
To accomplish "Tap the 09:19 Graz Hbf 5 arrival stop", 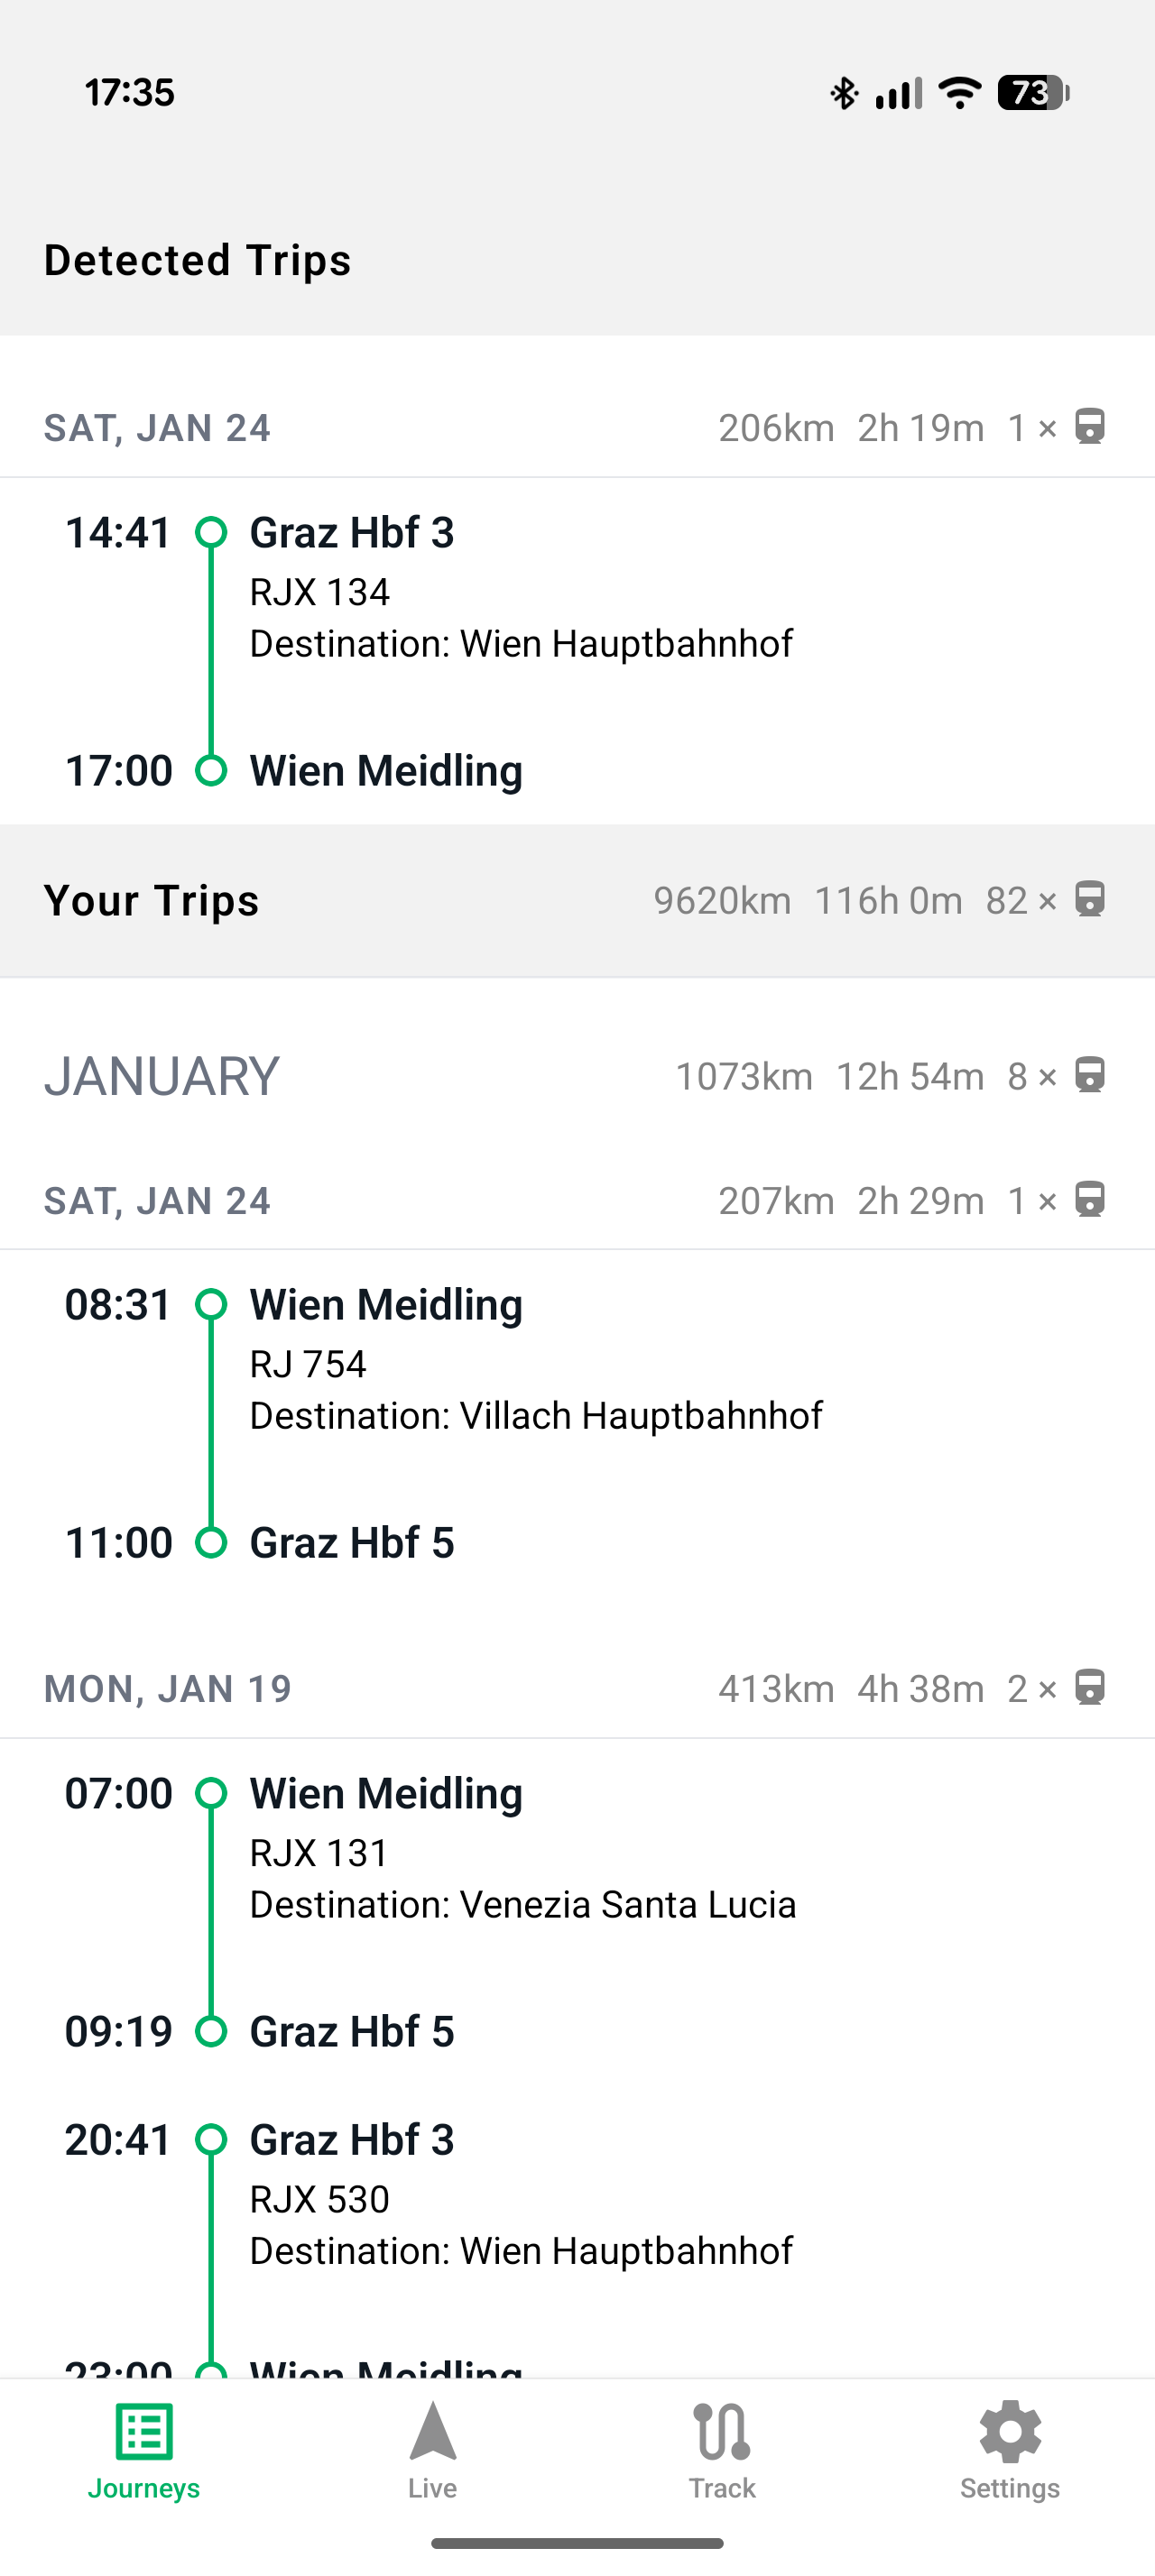I will [351, 2032].
